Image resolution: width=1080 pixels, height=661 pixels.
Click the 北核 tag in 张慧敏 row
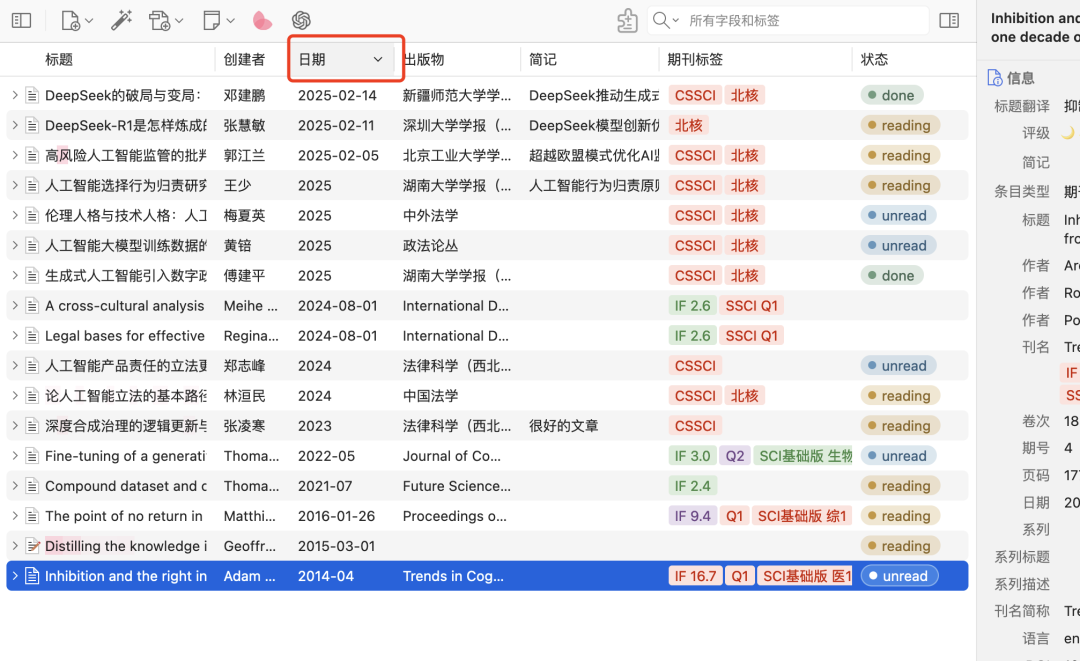(688, 125)
